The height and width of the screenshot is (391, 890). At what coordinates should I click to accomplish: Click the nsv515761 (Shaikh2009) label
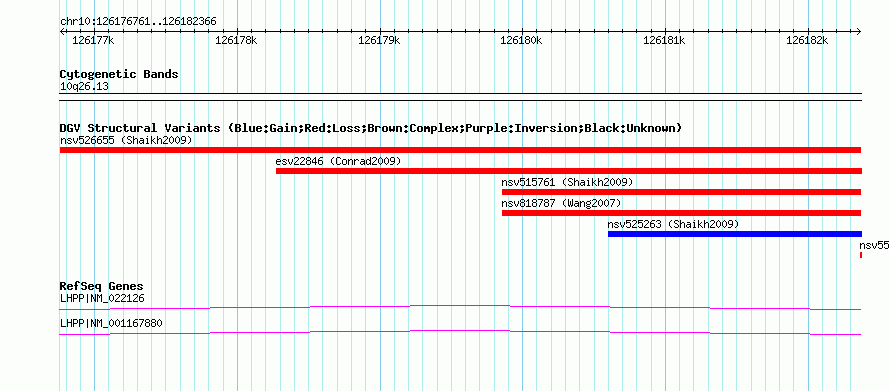[x=567, y=182]
